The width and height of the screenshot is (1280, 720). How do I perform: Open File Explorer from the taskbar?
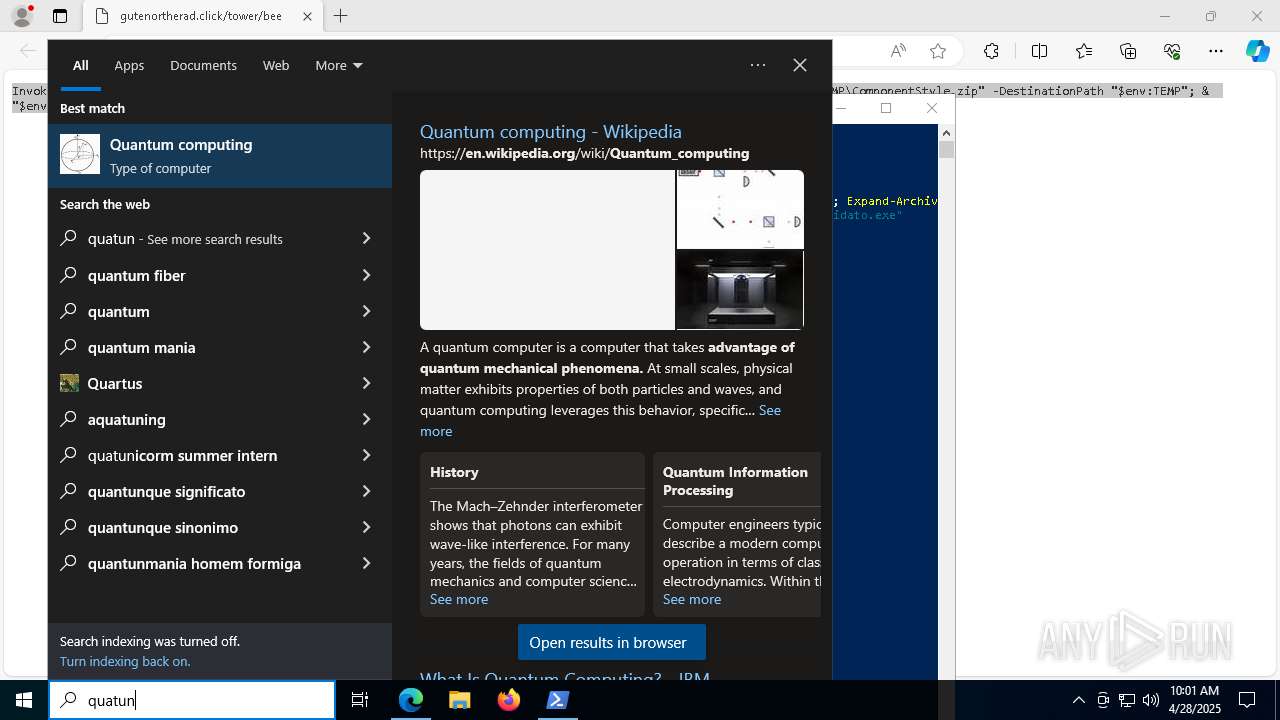click(x=460, y=700)
